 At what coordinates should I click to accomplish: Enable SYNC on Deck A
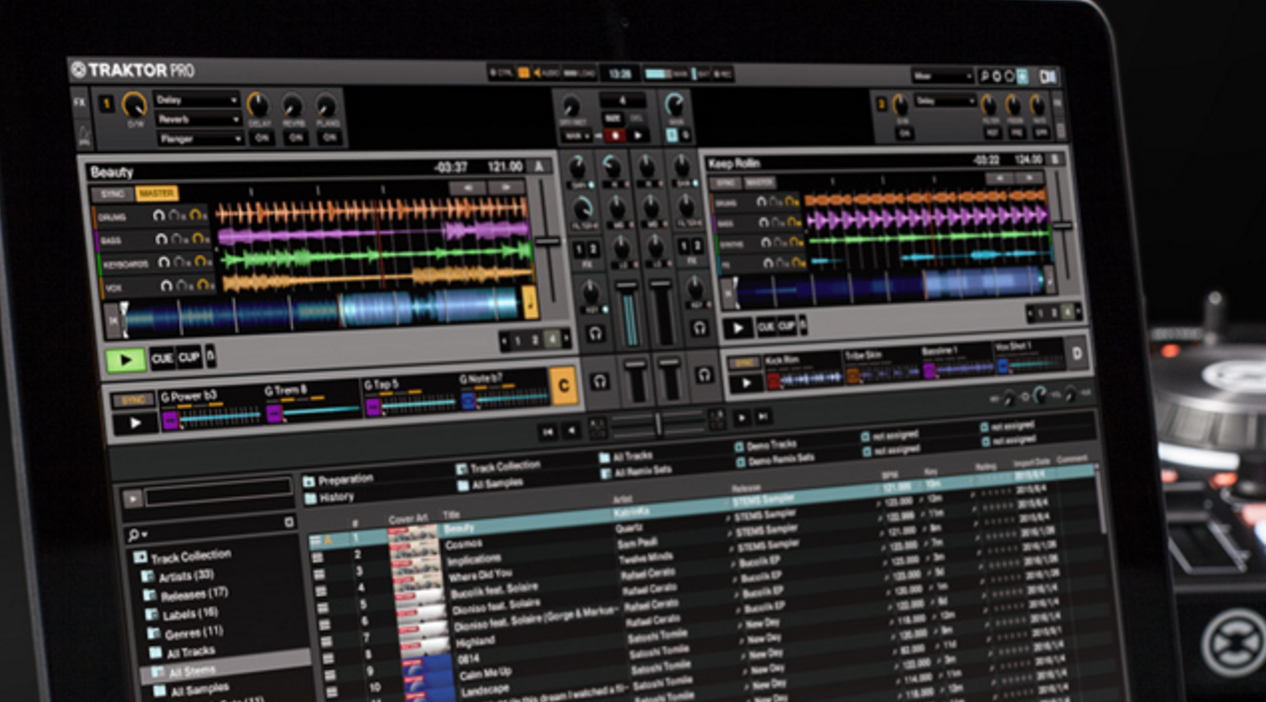[x=111, y=193]
